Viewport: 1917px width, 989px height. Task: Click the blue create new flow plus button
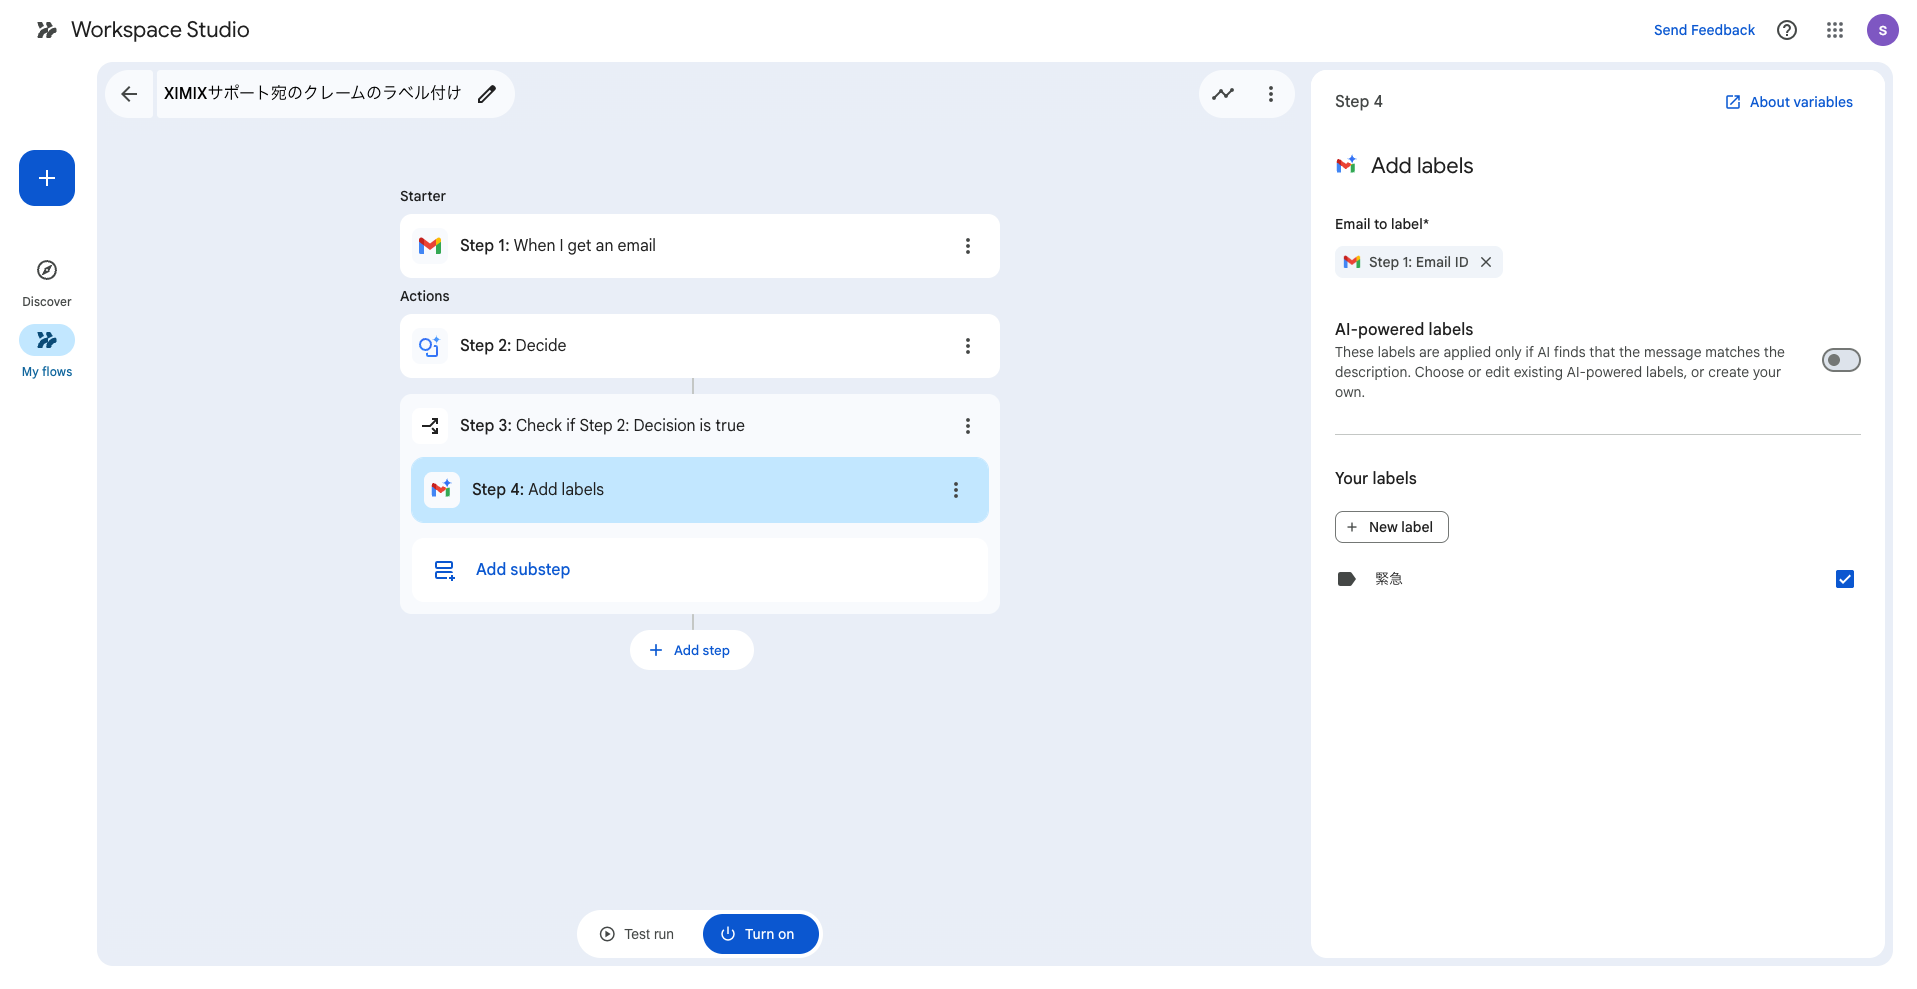click(47, 178)
